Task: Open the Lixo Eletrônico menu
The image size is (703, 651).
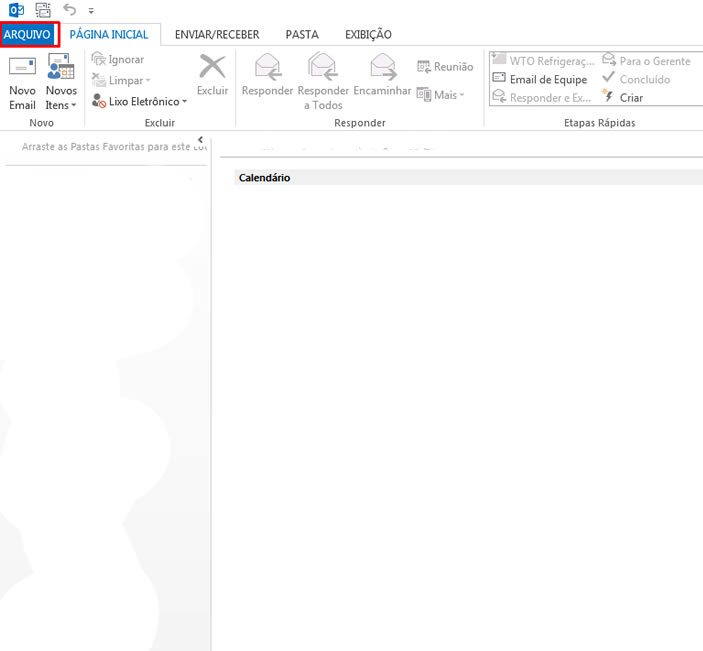Action: click(139, 101)
